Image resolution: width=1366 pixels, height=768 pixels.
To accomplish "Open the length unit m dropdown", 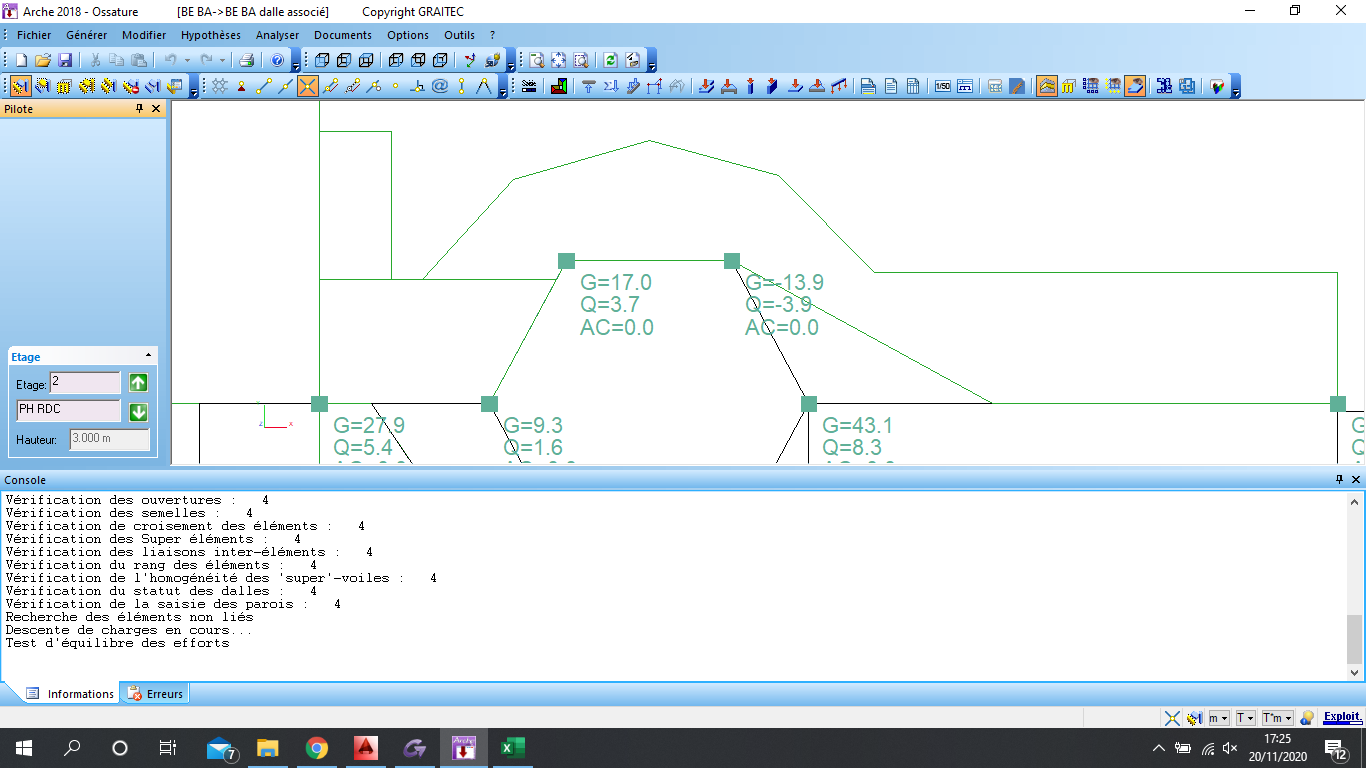I will pyautogui.click(x=1219, y=718).
